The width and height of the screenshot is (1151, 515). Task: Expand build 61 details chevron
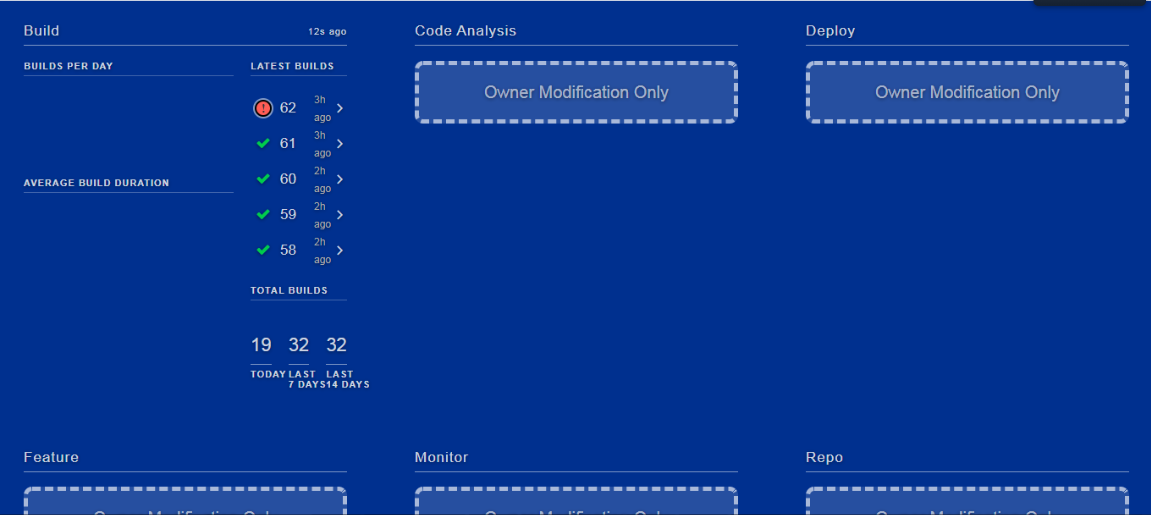click(x=340, y=144)
